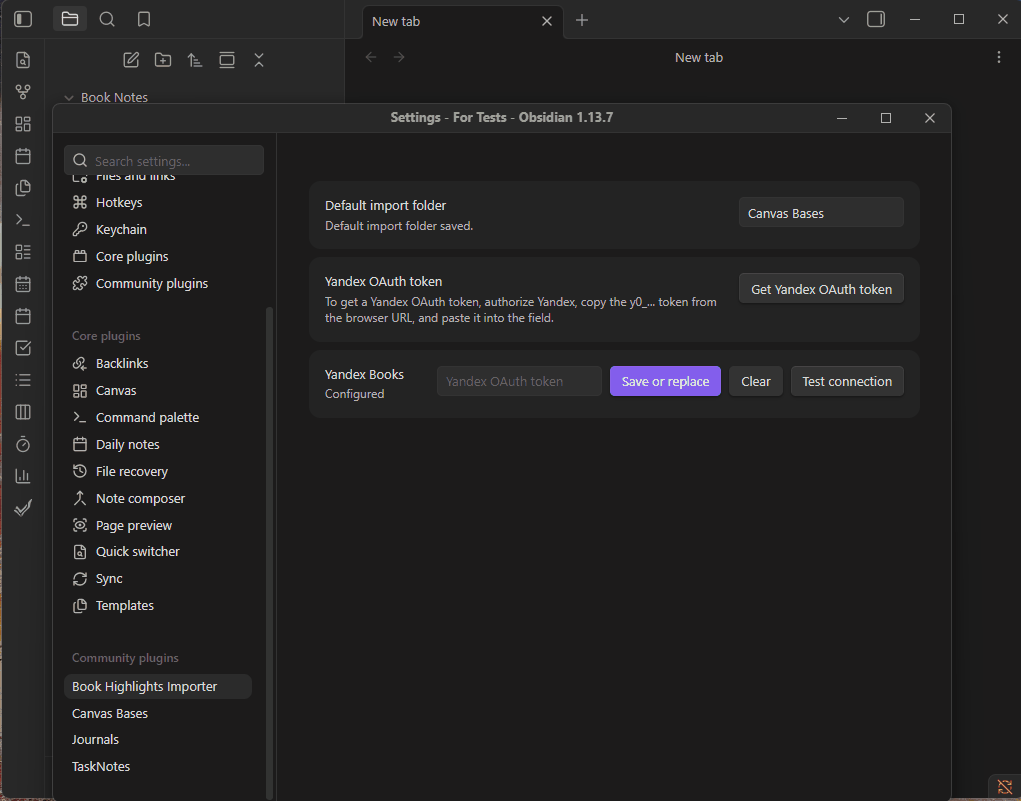This screenshot has height=801, width=1021.
Task: Open quick switcher ribbon icon
Action: (x=23, y=60)
